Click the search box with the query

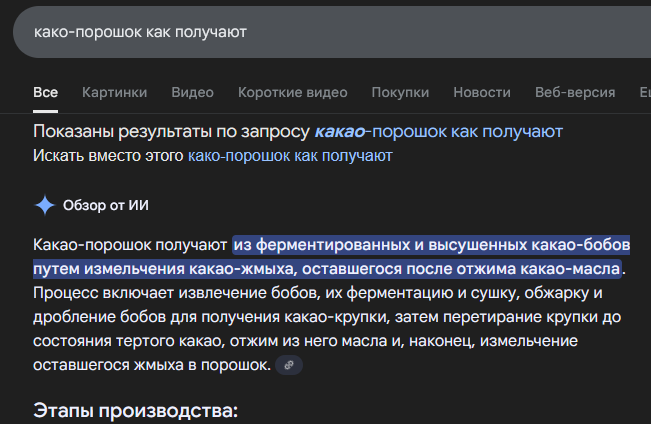pos(300,32)
